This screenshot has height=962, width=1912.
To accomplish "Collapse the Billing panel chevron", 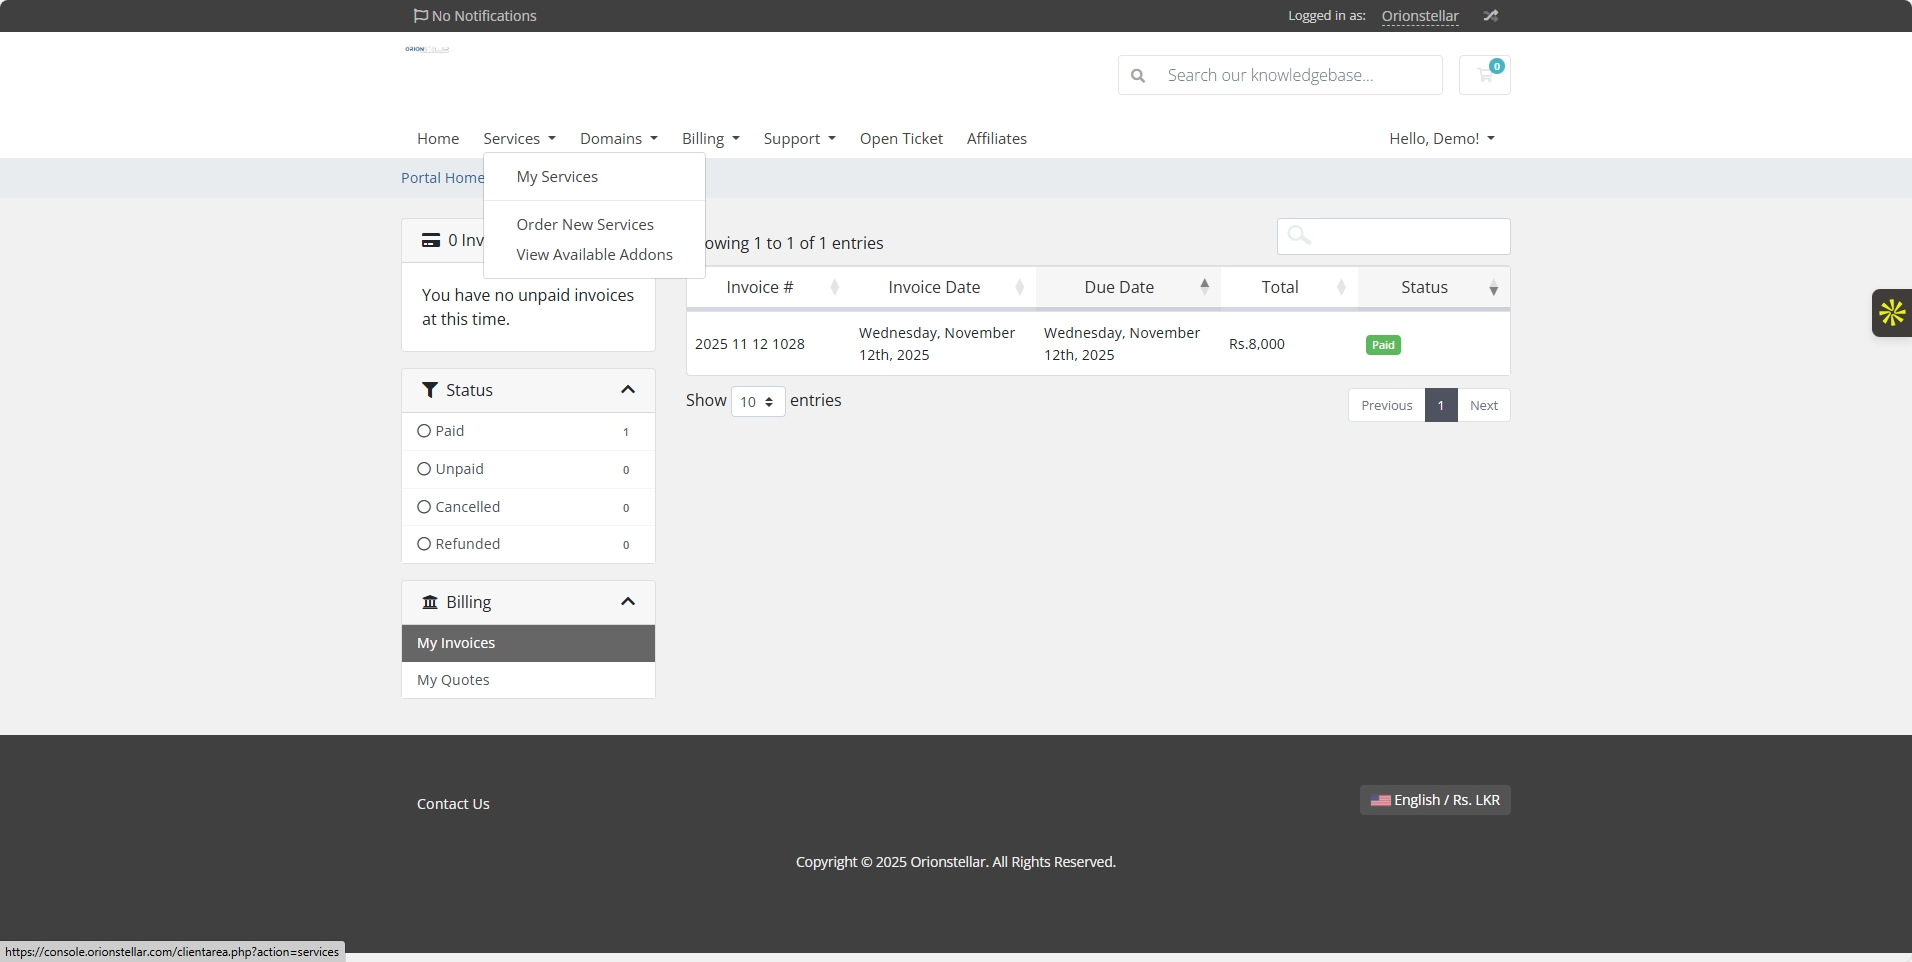I will [x=628, y=602].
